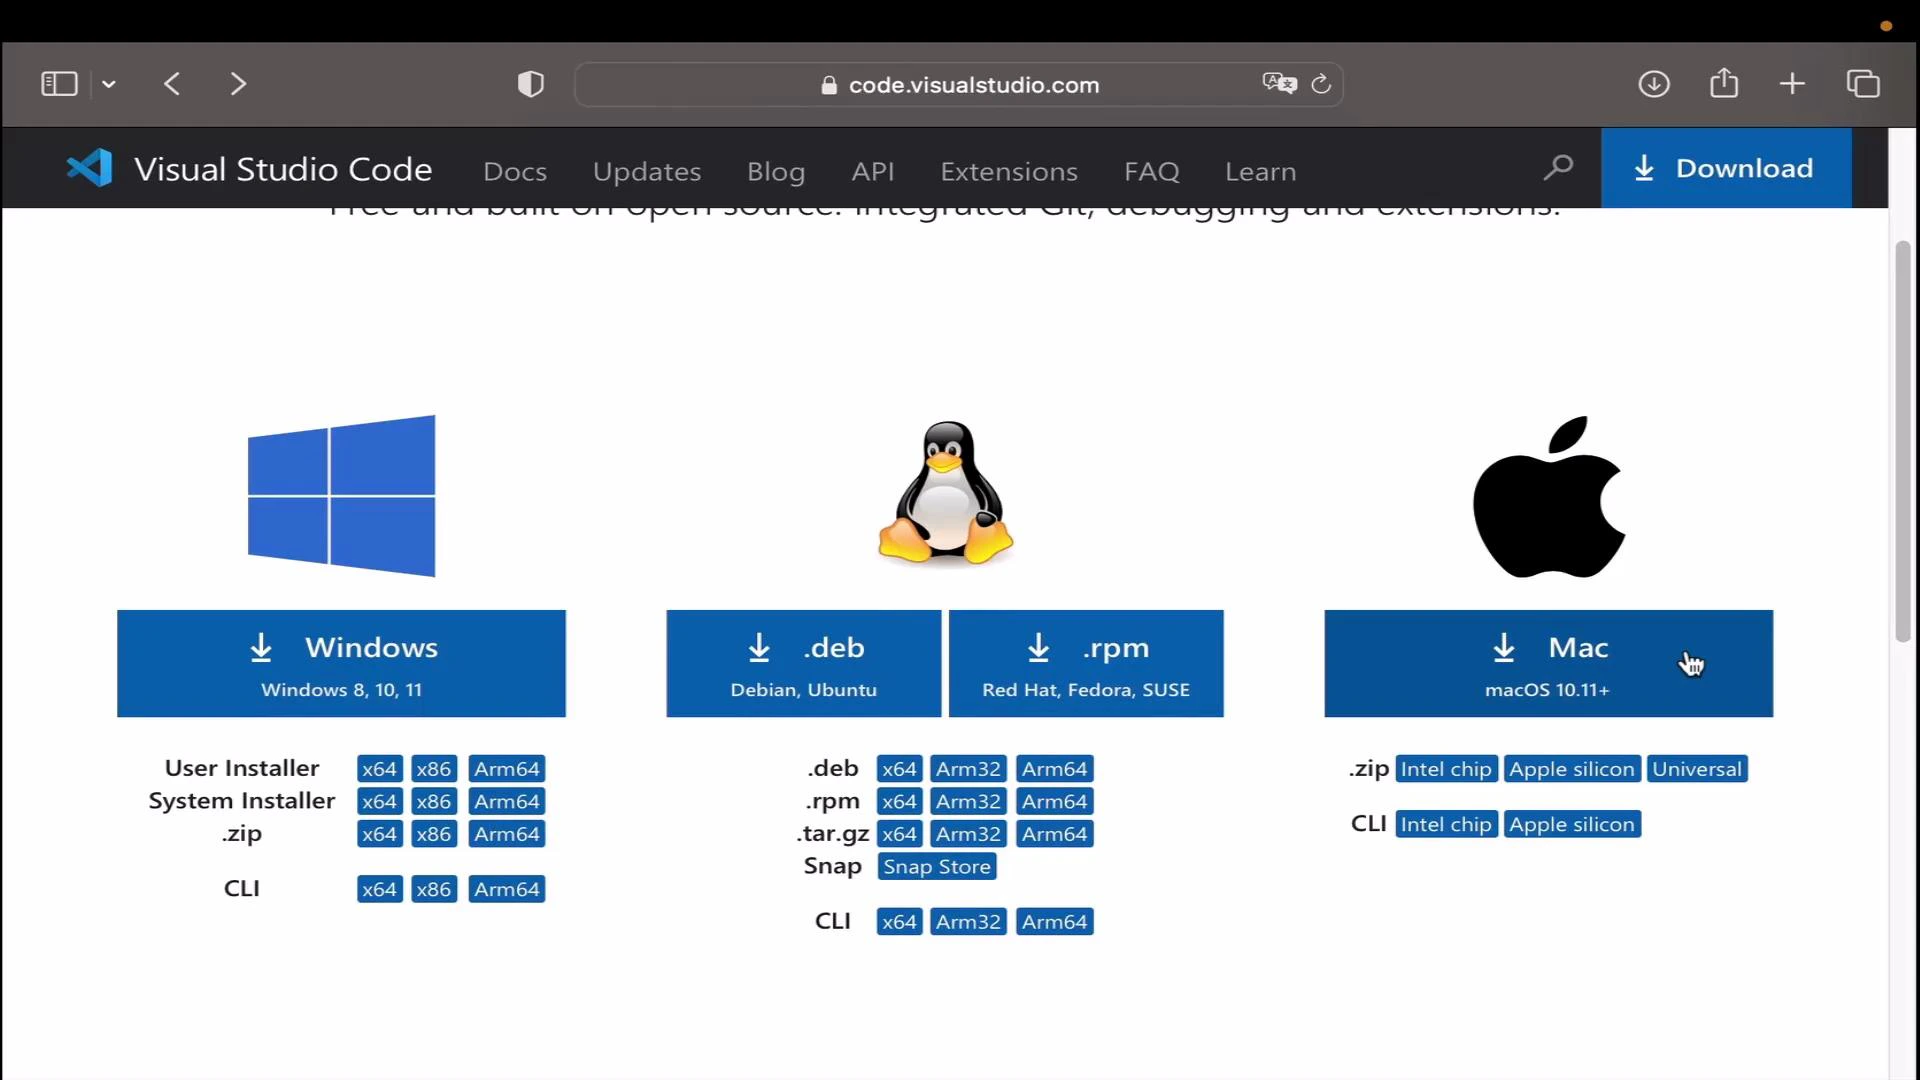
Task: Click the code.visualstudio.com address bar
Action: click(958, 84)
